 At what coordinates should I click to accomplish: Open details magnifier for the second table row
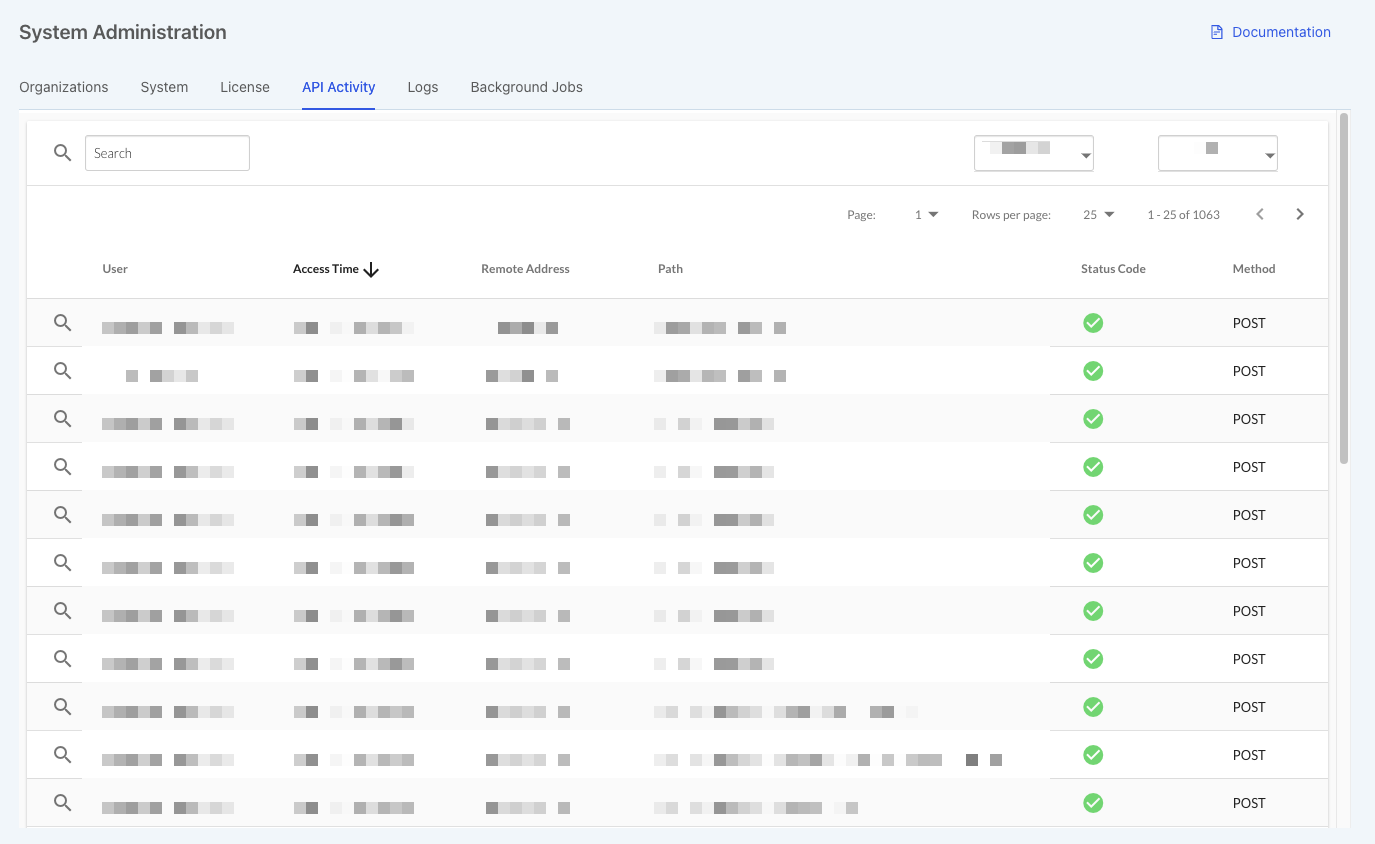[62, 371]
